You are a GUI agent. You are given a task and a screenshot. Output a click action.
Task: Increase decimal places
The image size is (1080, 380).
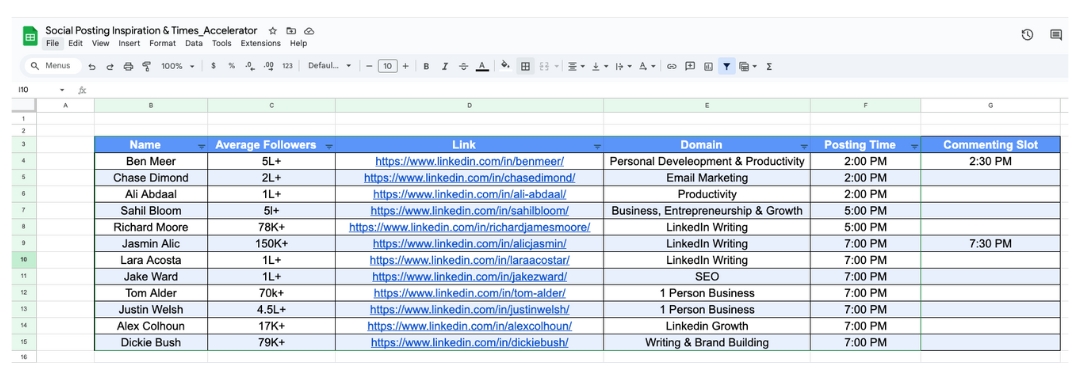point(269,66)
